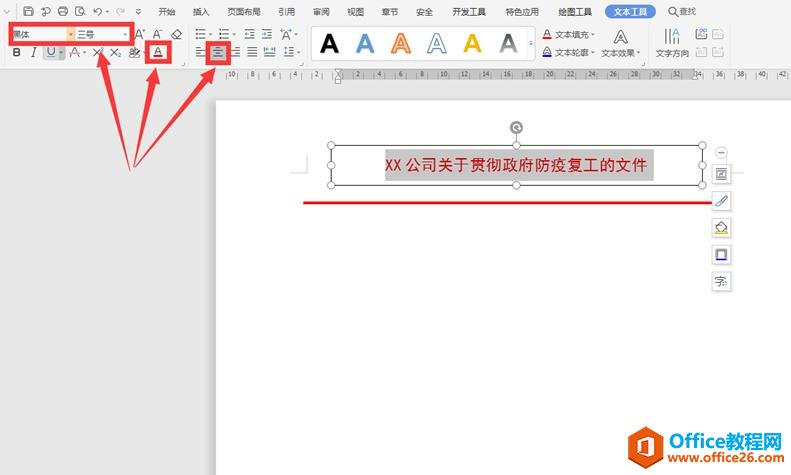Viewport: 791px width, 475px height.
Task: Align text right
Action: (x=236, y=52)
